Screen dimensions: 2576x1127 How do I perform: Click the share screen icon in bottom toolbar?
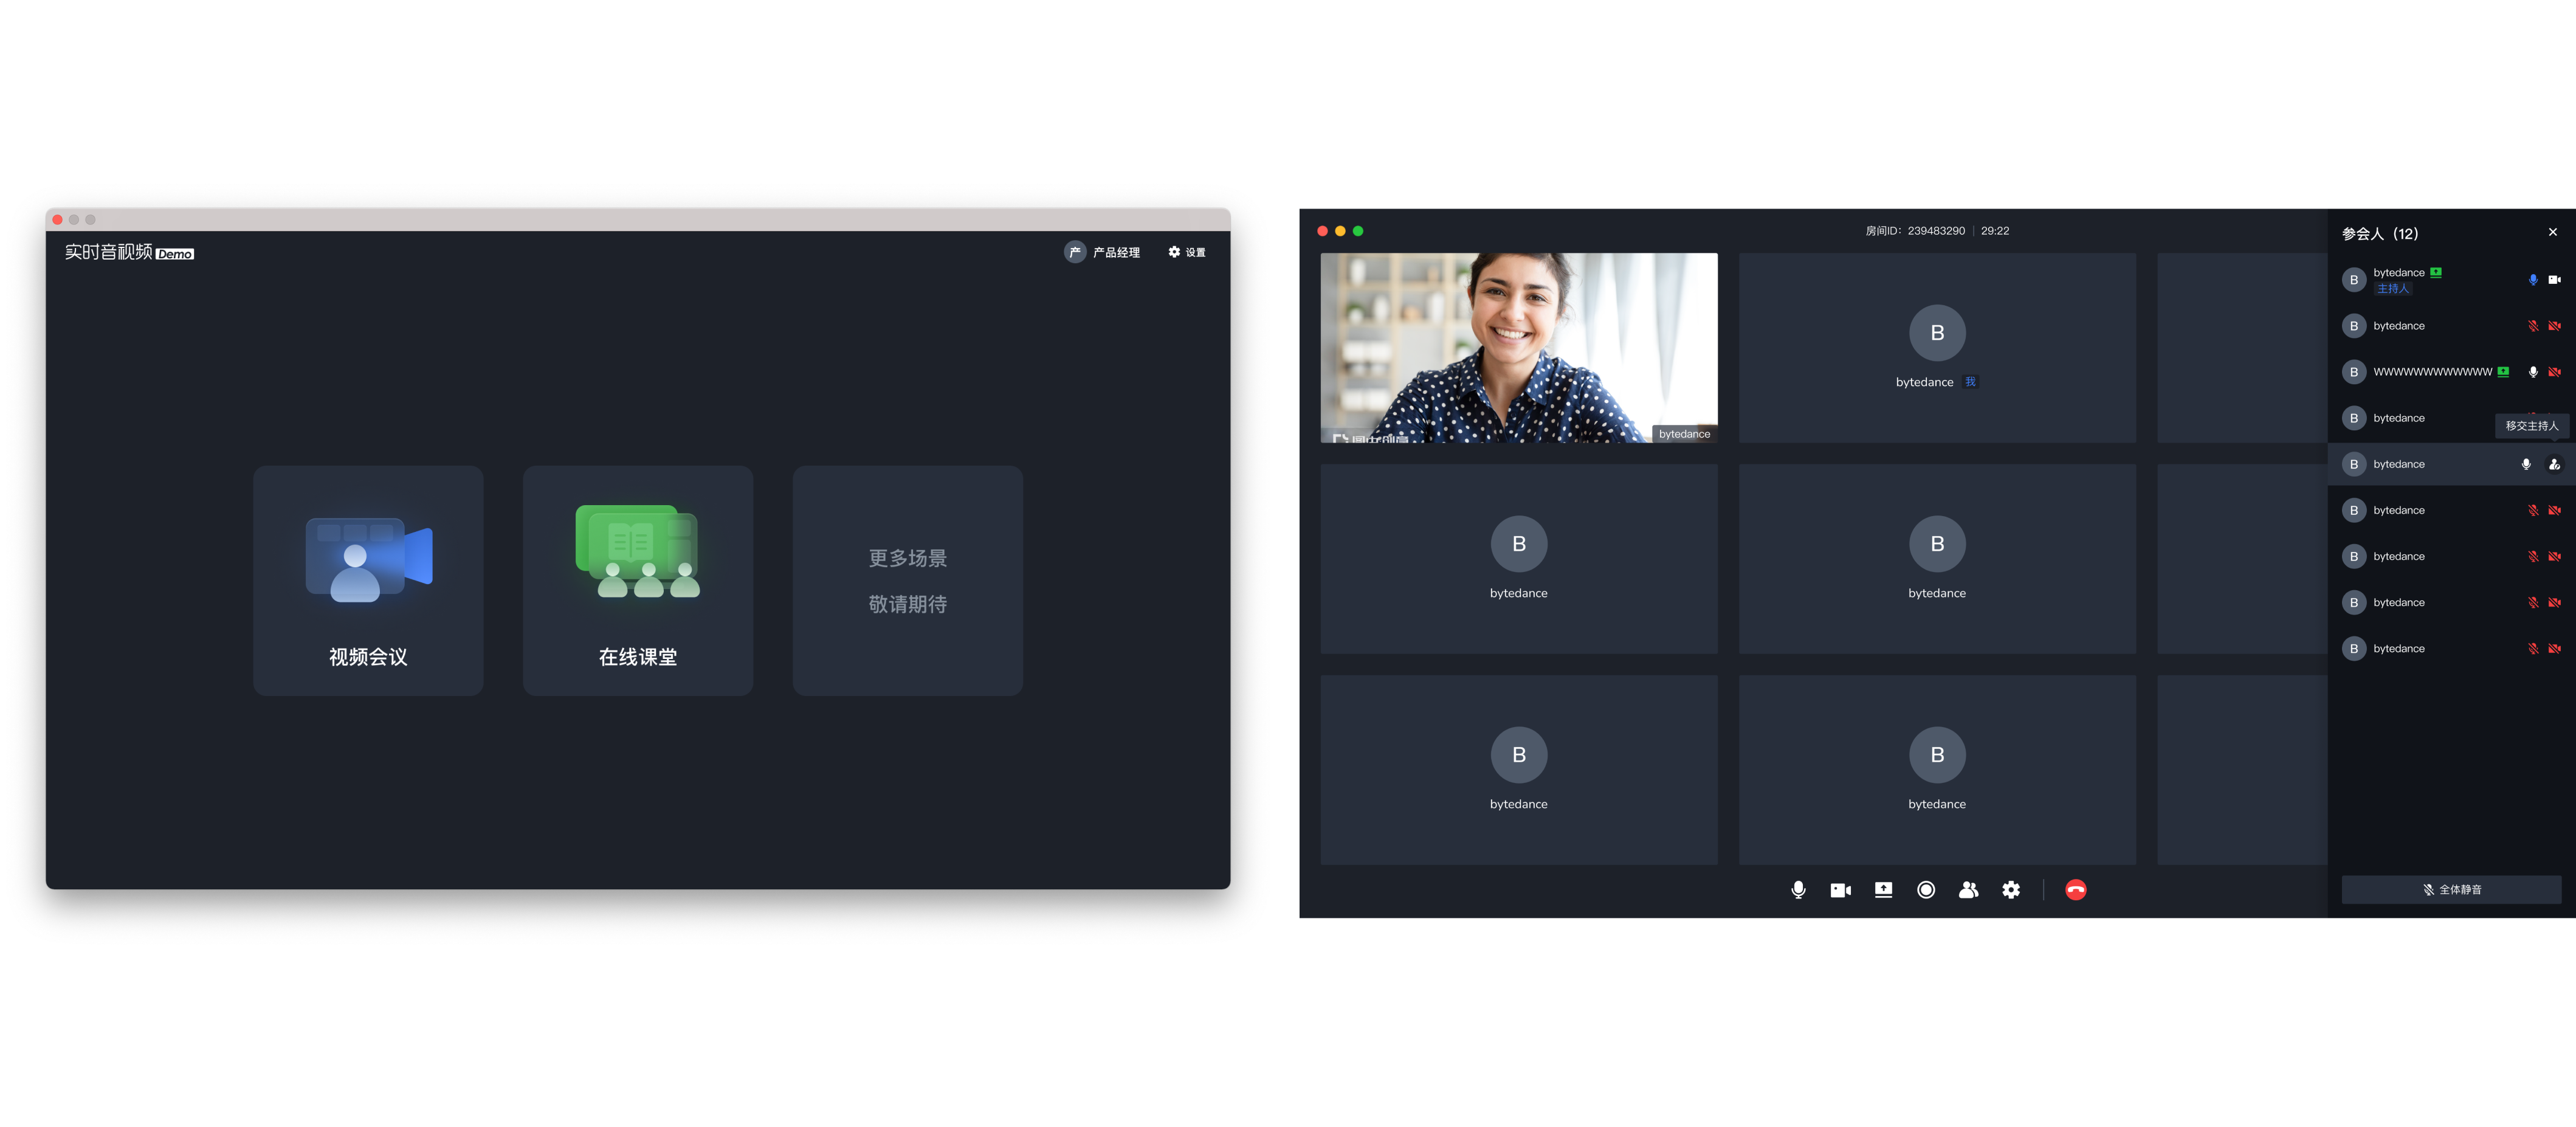tap(1883, 889)
